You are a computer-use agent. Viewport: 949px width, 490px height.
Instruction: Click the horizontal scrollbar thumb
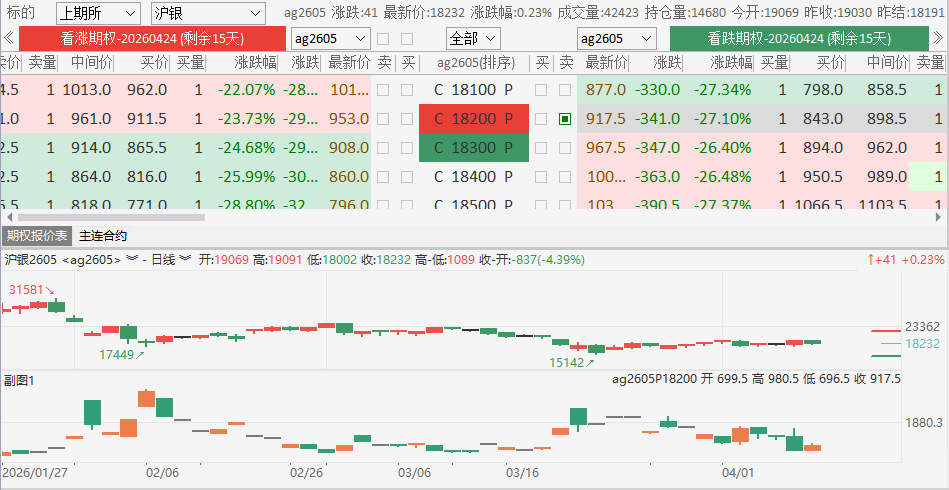point(111,217)
